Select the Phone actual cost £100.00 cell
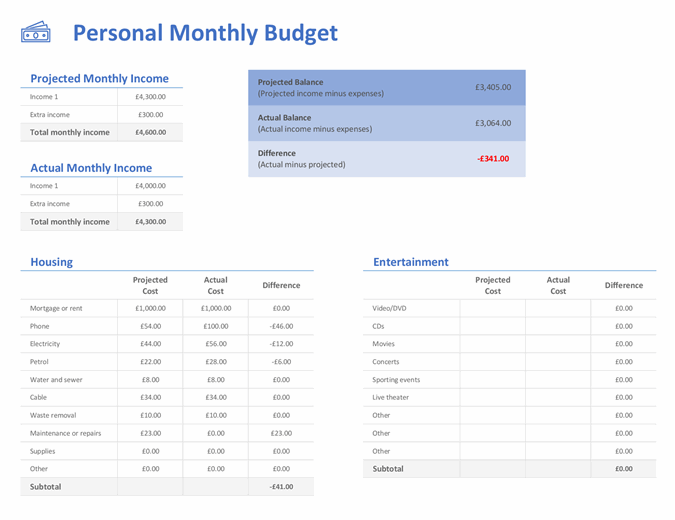Image resolution: width=675 pixels, height=520 pixels. pos(215,326)
